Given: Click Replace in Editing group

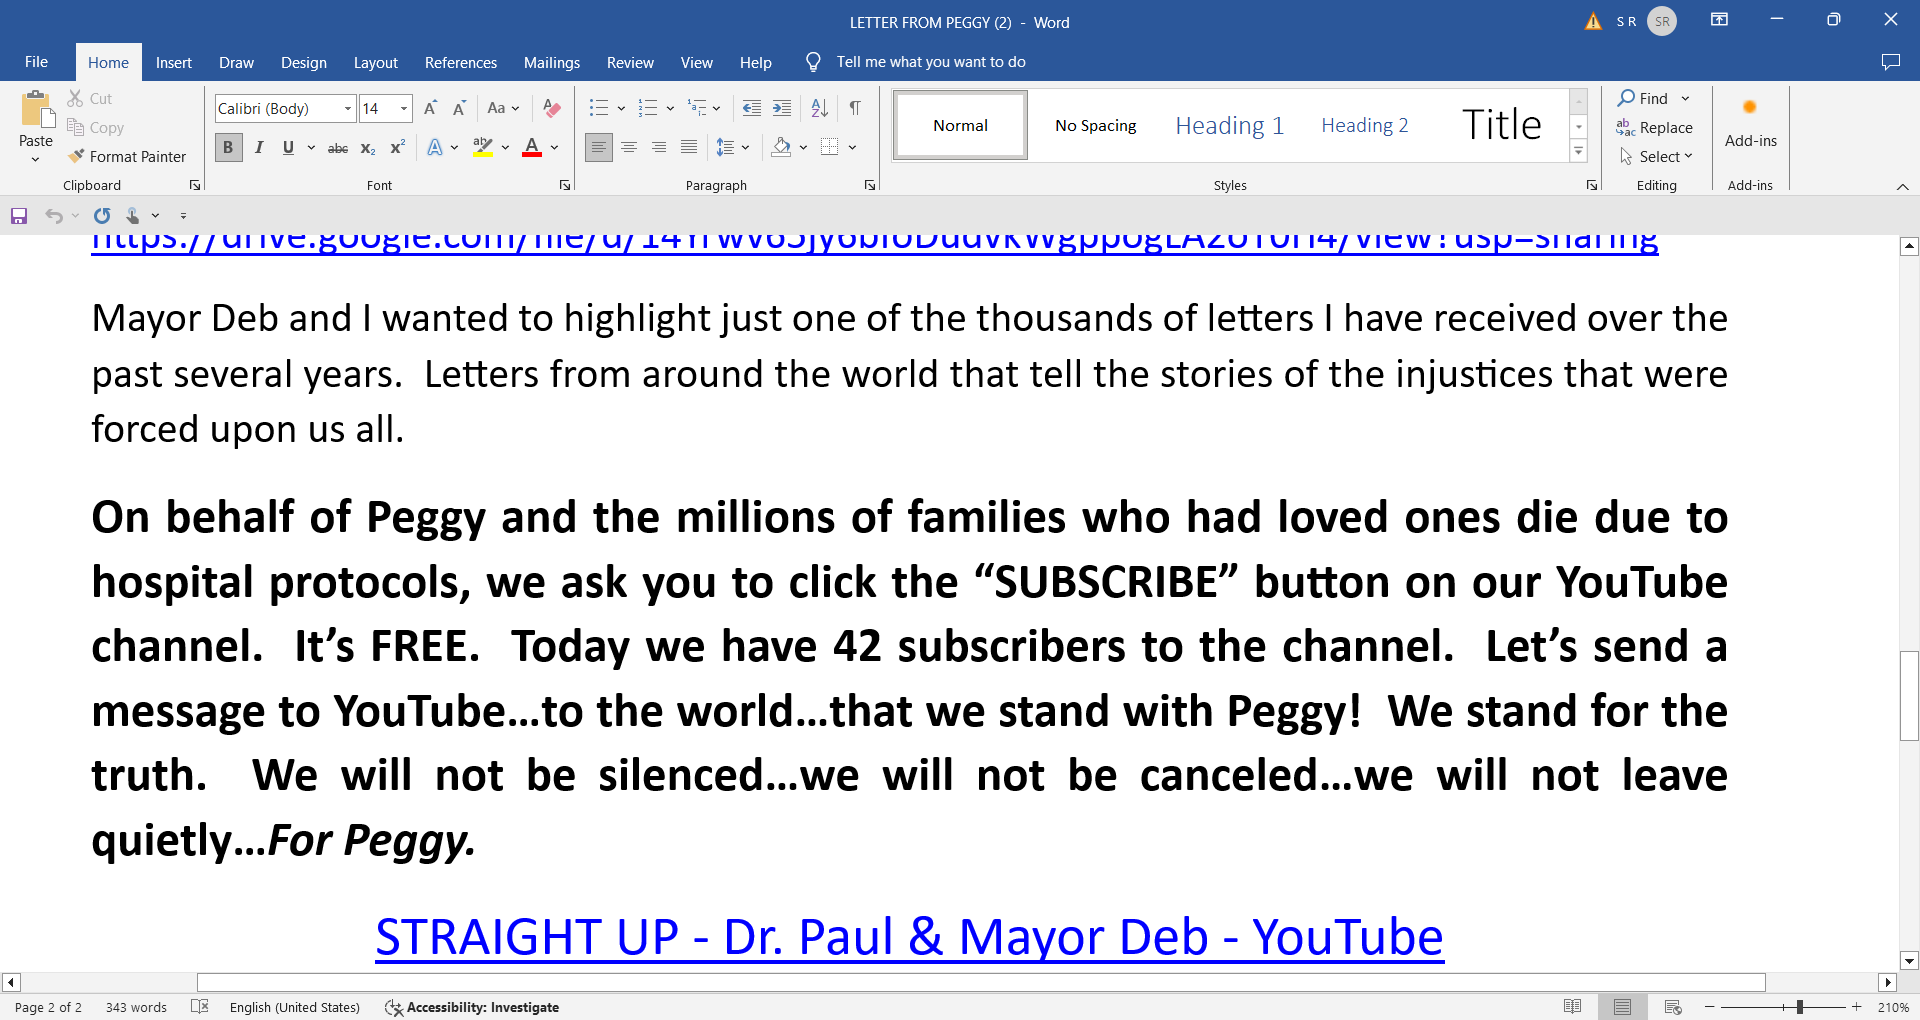Looking at the screenshot, I should click(1655, 127).
